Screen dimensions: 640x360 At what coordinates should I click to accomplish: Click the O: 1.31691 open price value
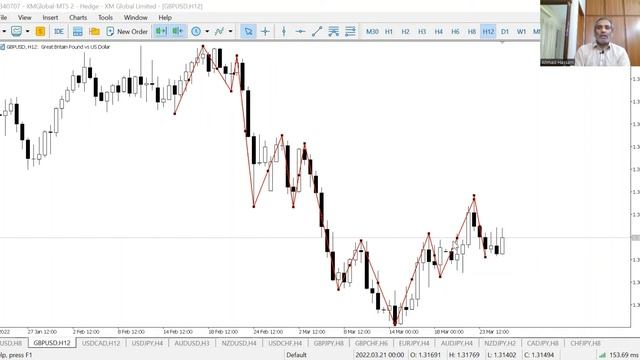click(x=425, y=355)
